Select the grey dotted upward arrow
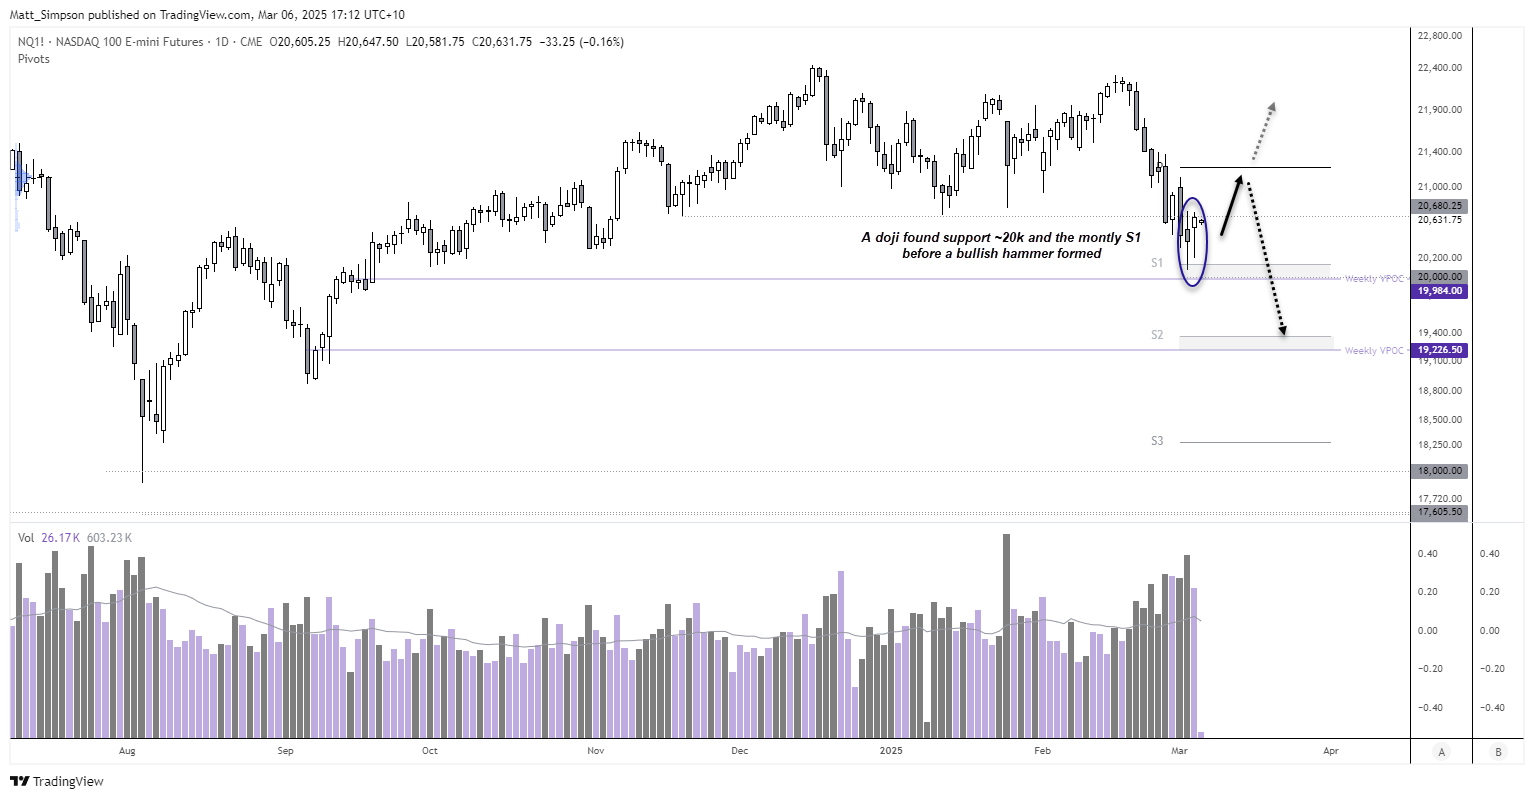This screenshot has width=1534, height=799. [x=1262, y=131]
